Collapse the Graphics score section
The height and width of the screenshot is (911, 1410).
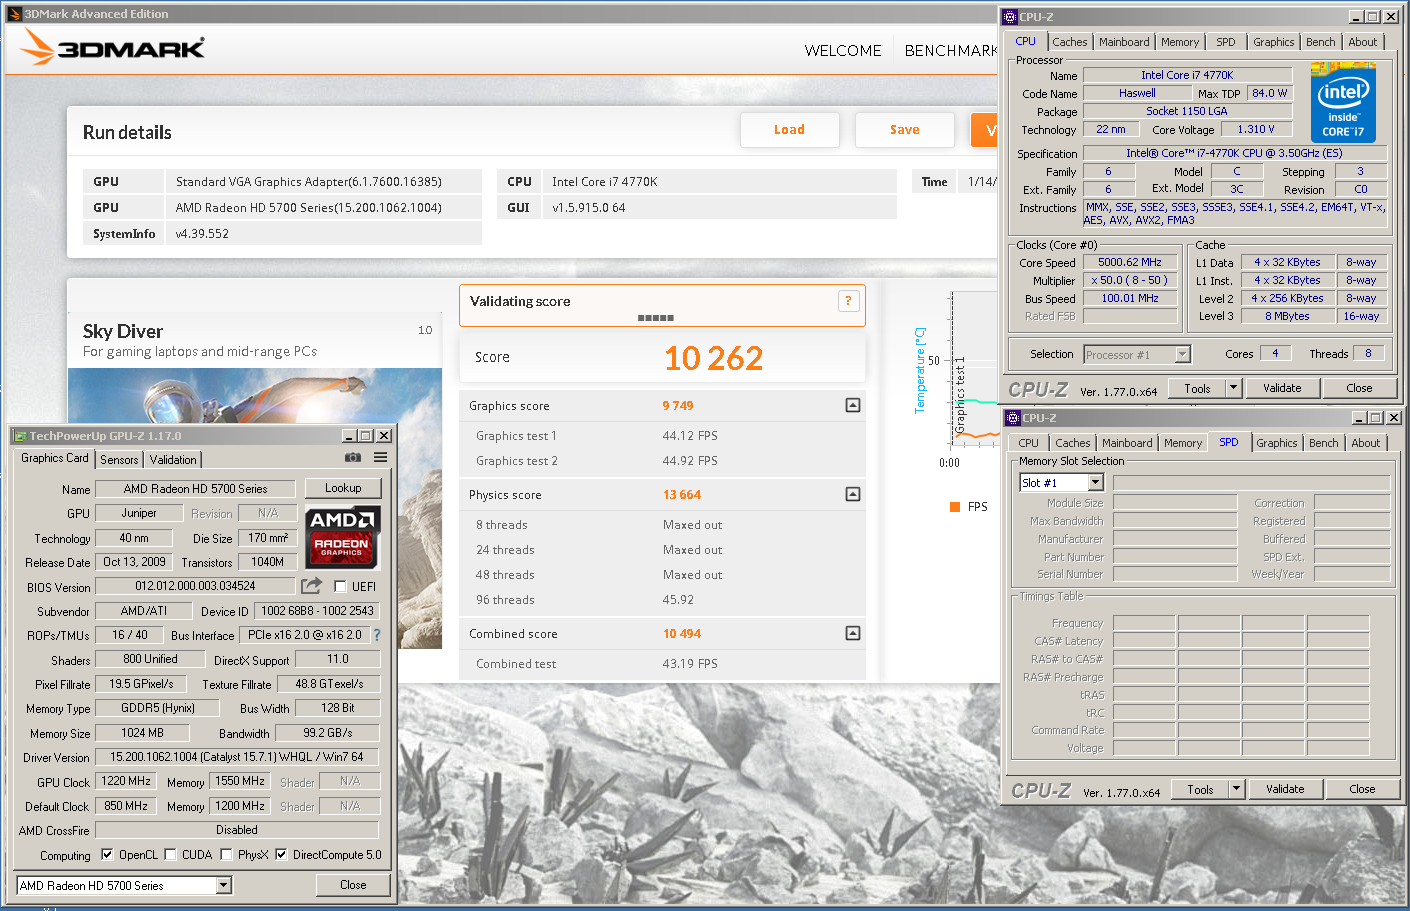[x=853, y=405]
